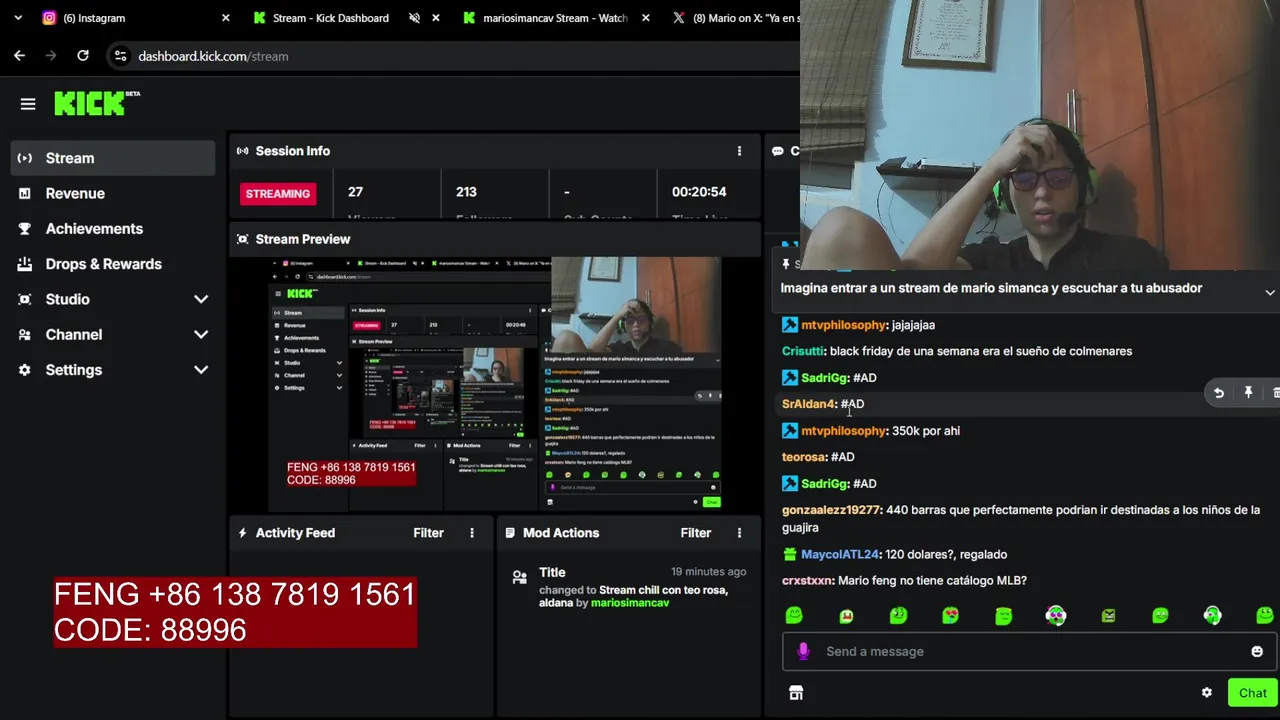This screenshot has height=720, width=1280.
Task: Click username Crisutti in chat
Action: [803, 351]
